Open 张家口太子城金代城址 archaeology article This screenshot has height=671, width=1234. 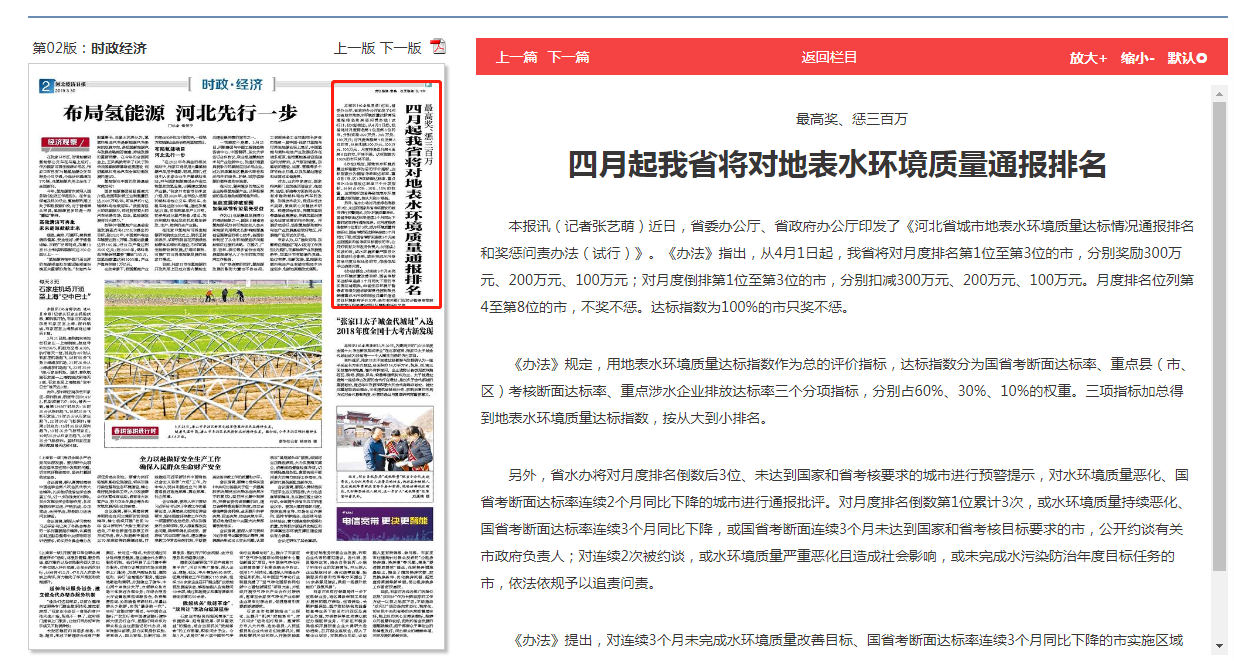pos(386,325)
